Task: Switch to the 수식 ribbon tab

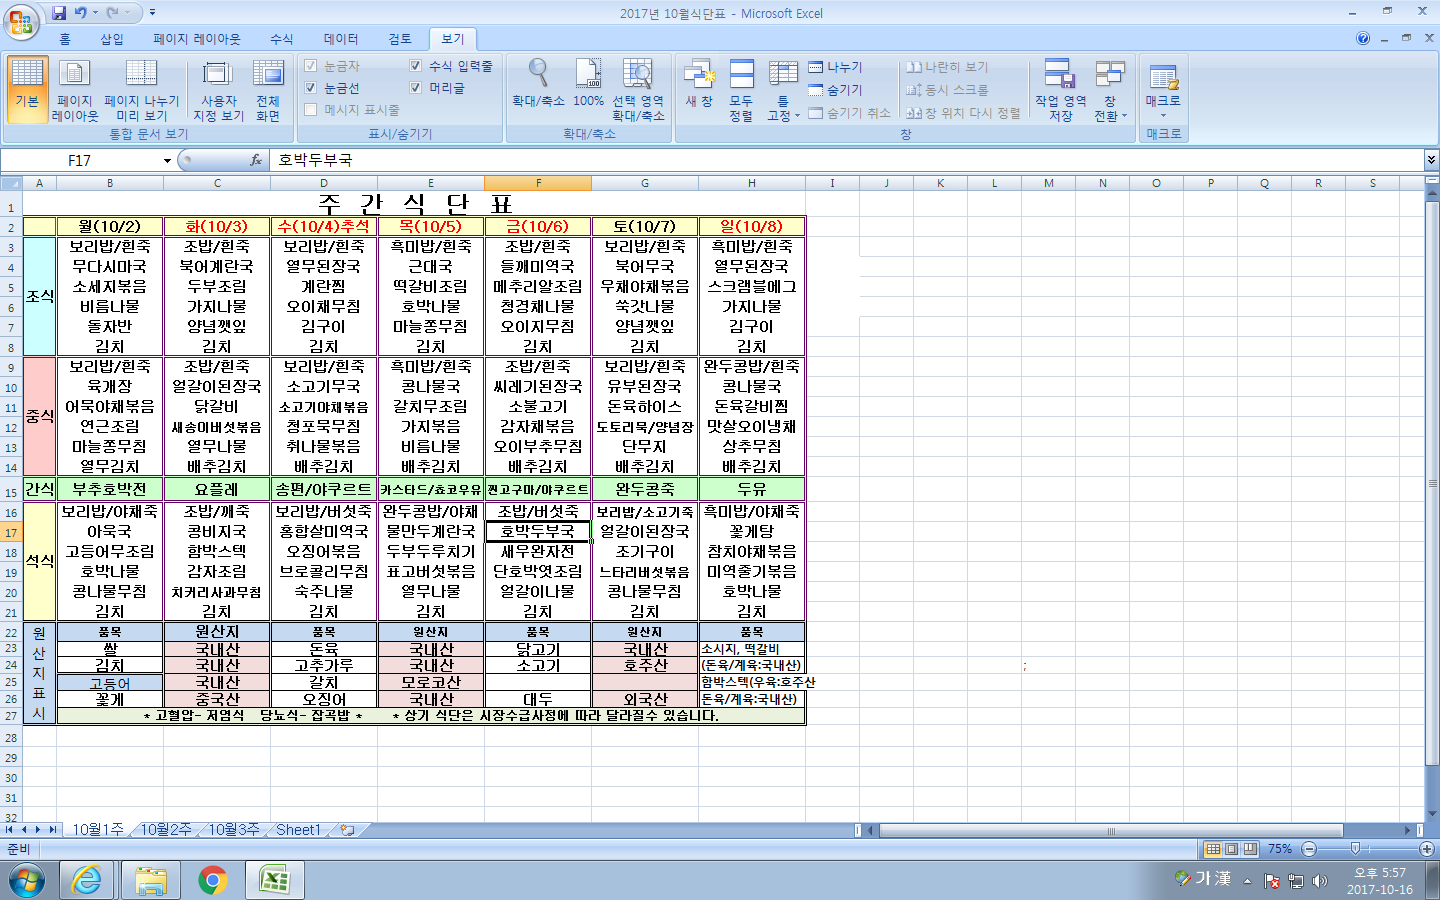Action: 282,39
